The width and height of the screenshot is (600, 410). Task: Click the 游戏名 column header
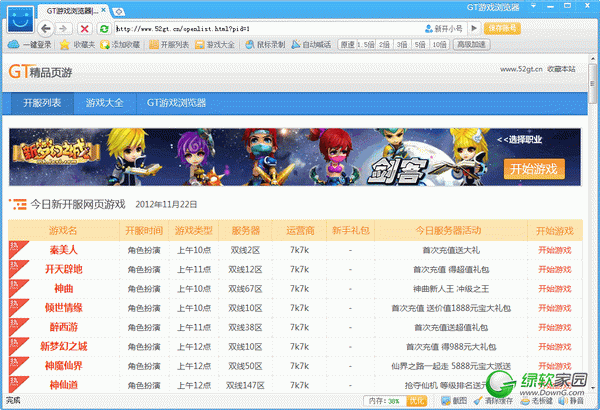coord(63,230)
